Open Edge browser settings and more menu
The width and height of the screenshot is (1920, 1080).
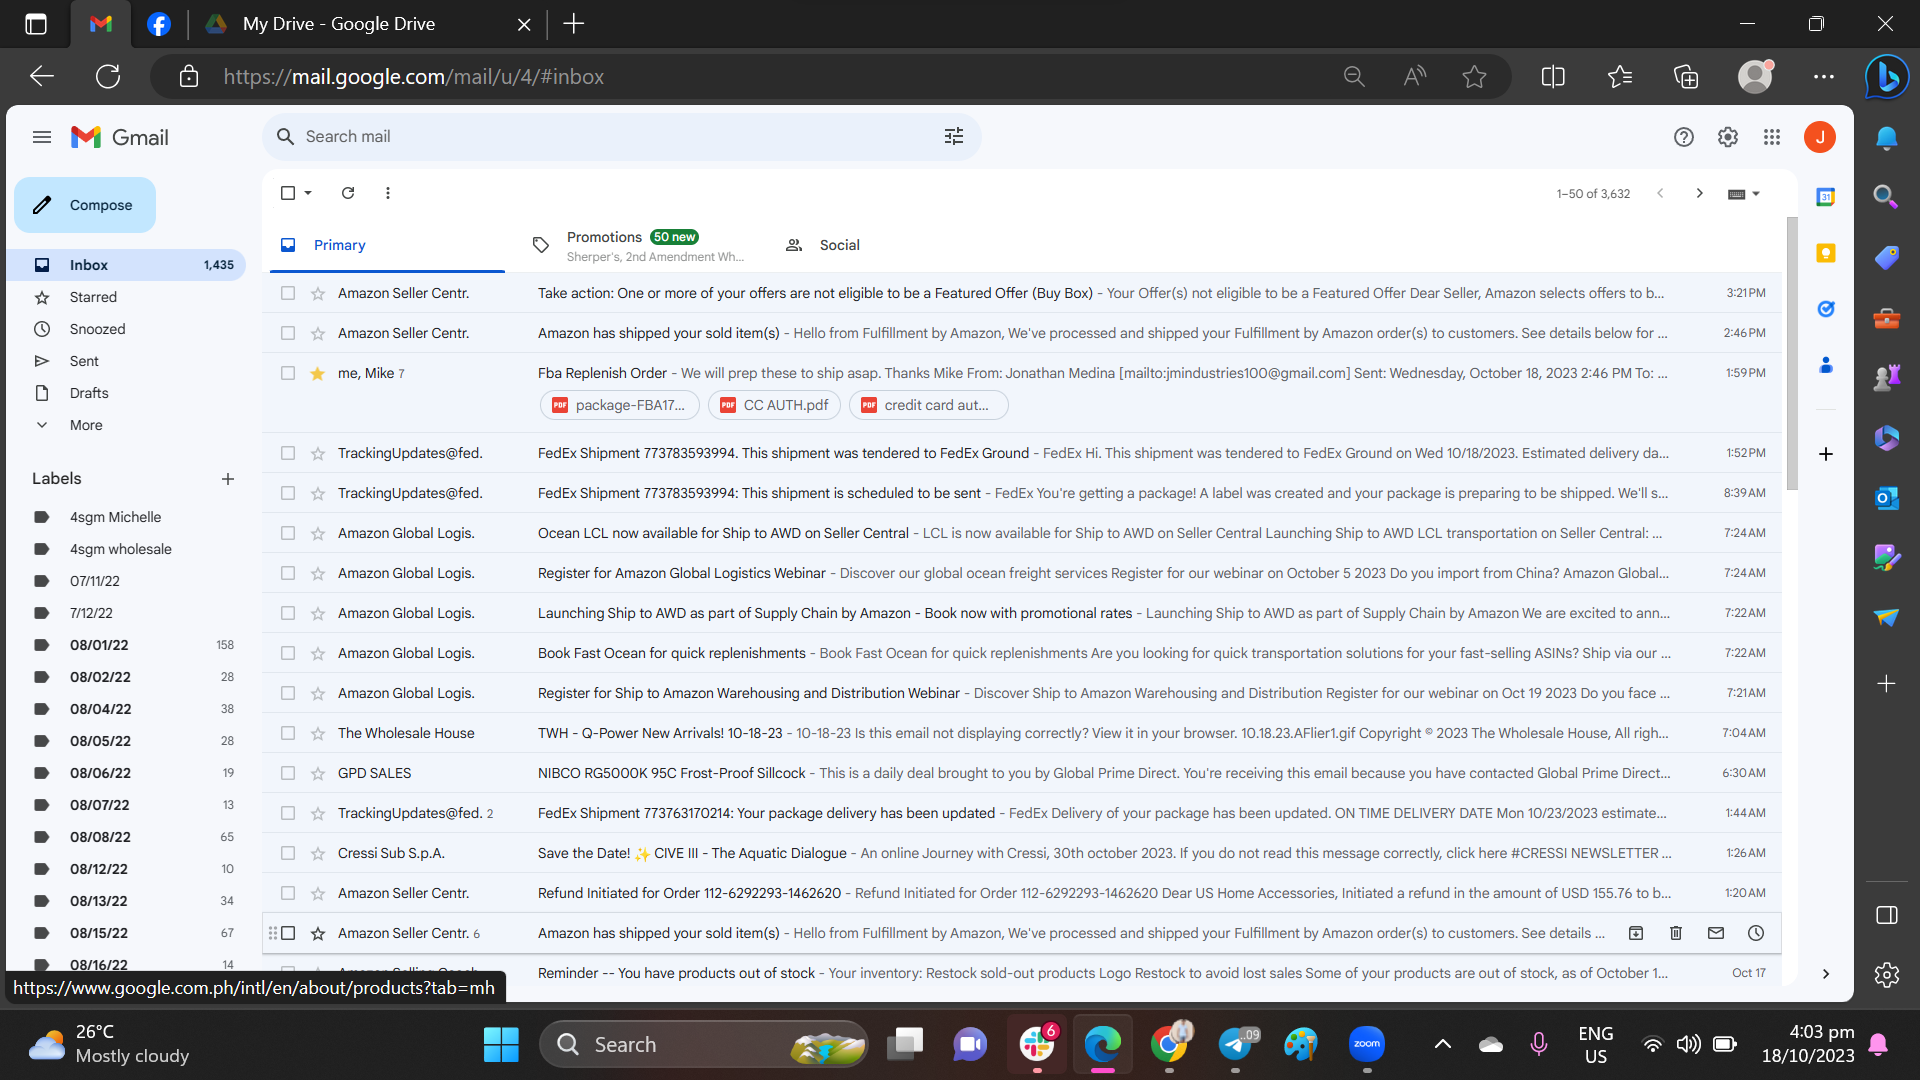1824,77
